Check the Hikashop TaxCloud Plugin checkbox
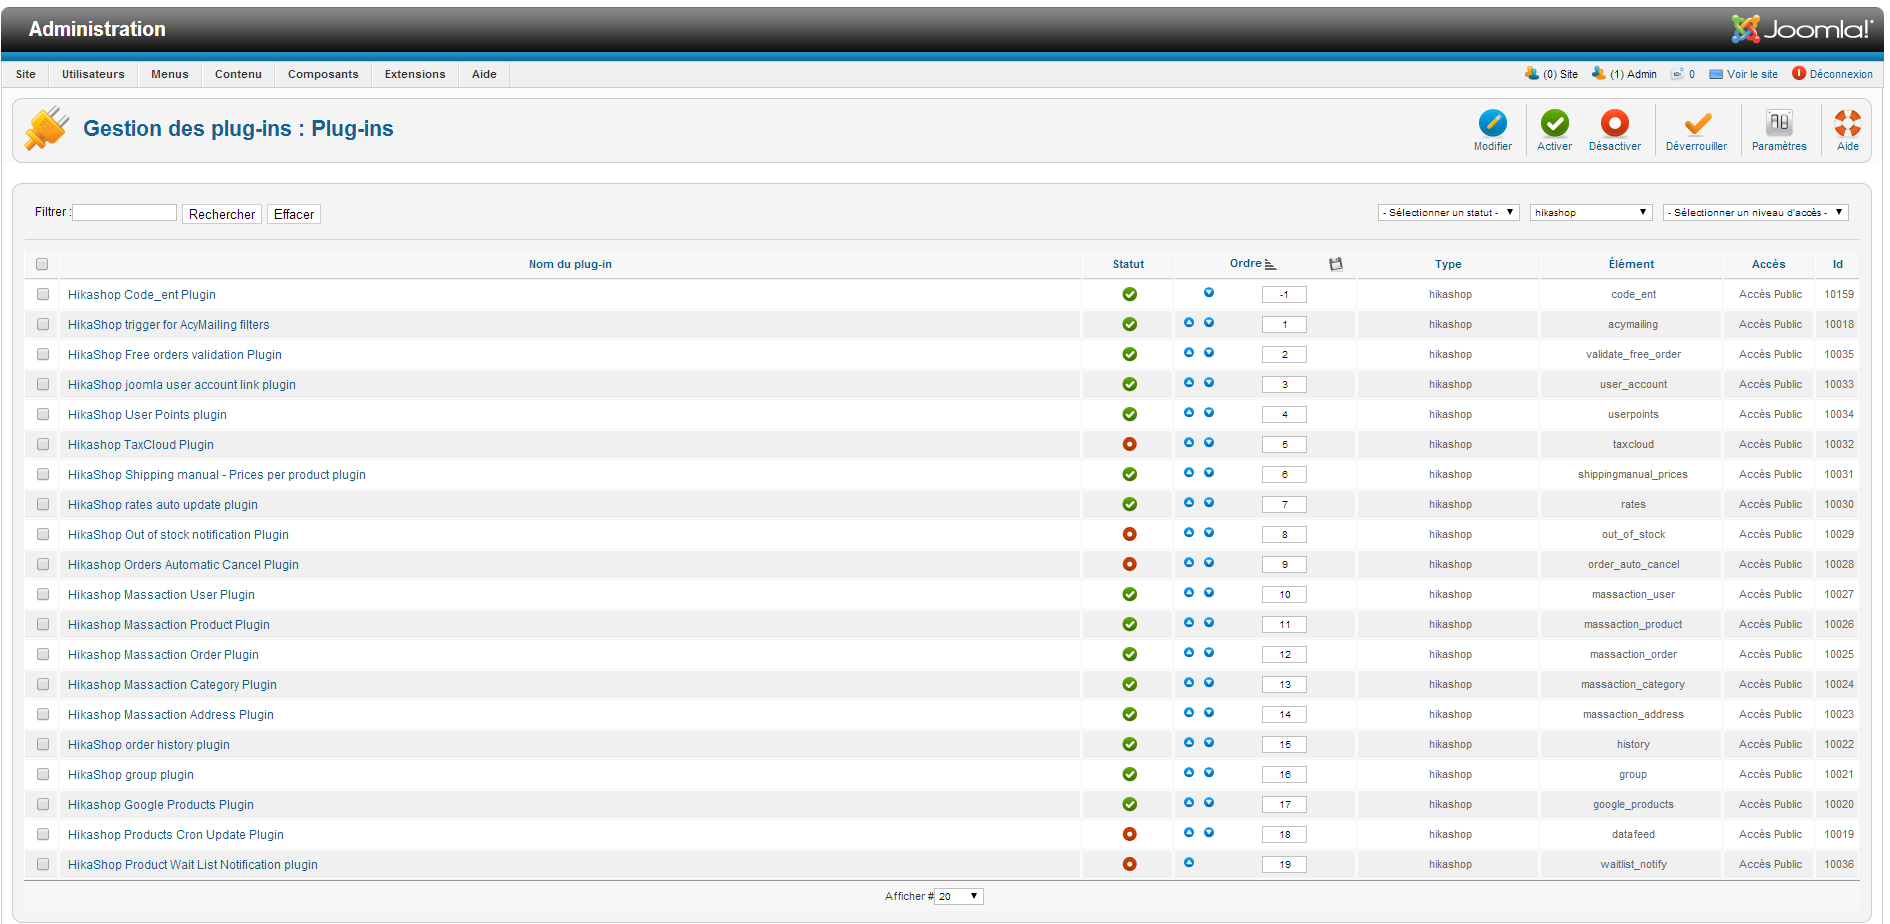The width and height of the screenshot is (1890, 924). coord(43,444)
